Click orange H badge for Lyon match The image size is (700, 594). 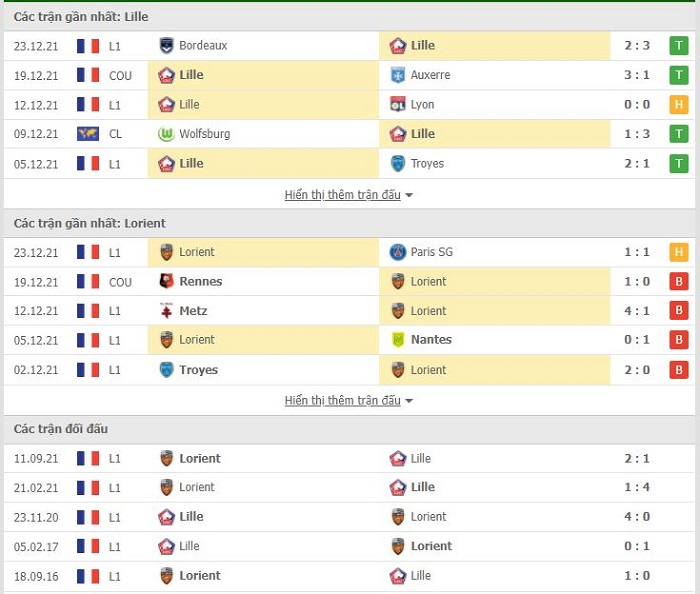[x=679, y=105]
